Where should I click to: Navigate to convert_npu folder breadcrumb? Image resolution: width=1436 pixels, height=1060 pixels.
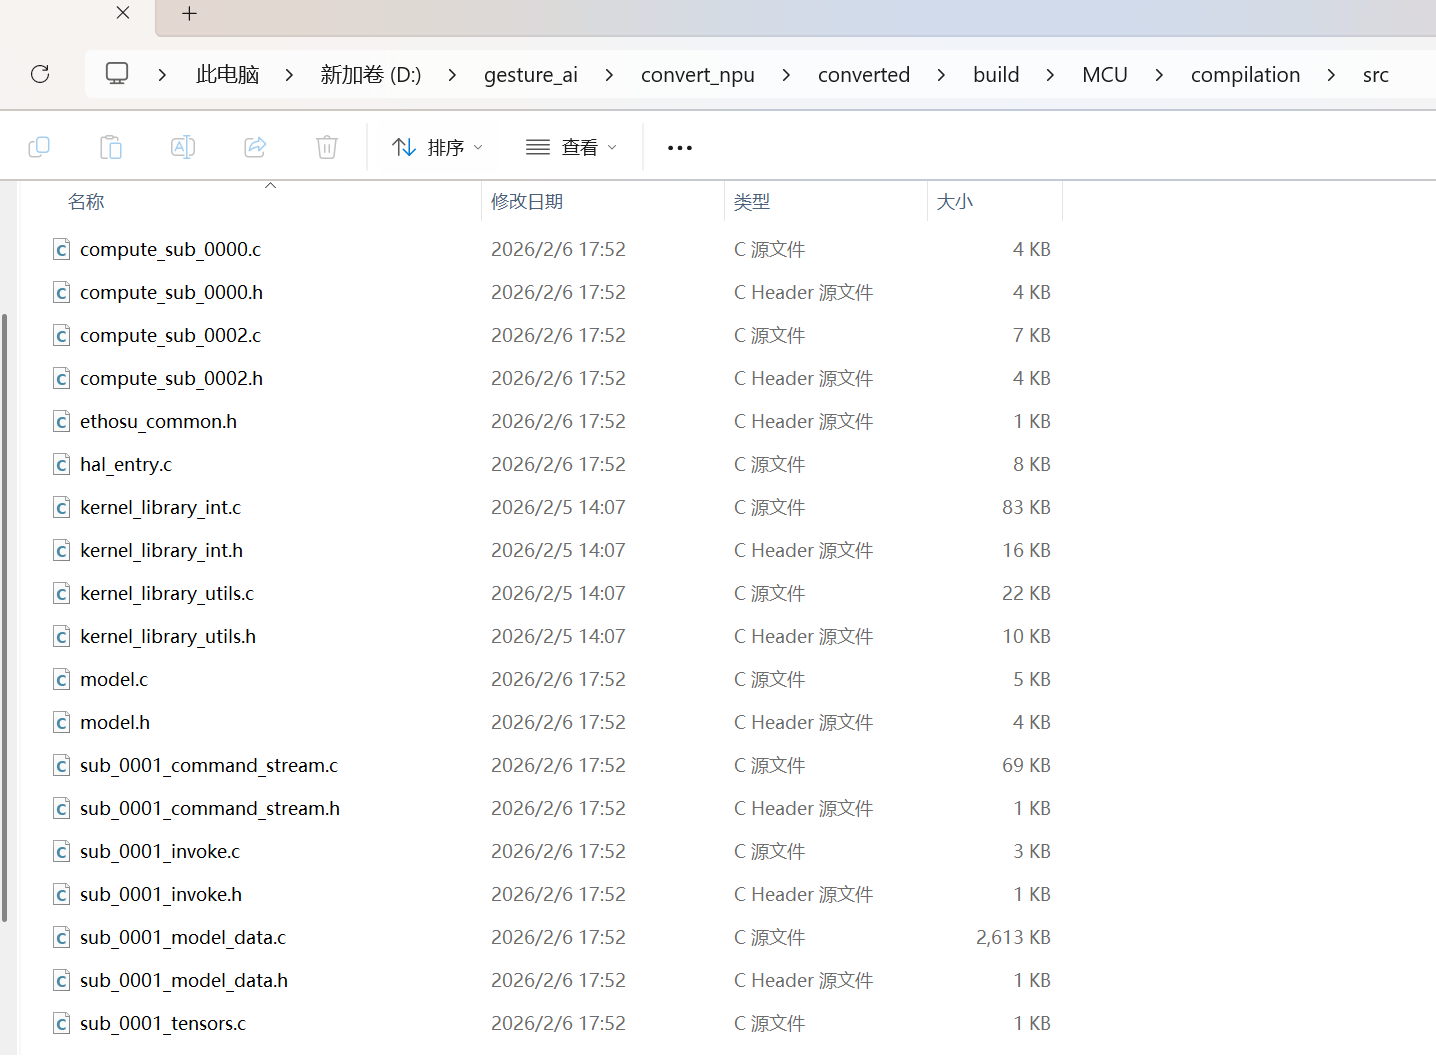tap(698, 75)
